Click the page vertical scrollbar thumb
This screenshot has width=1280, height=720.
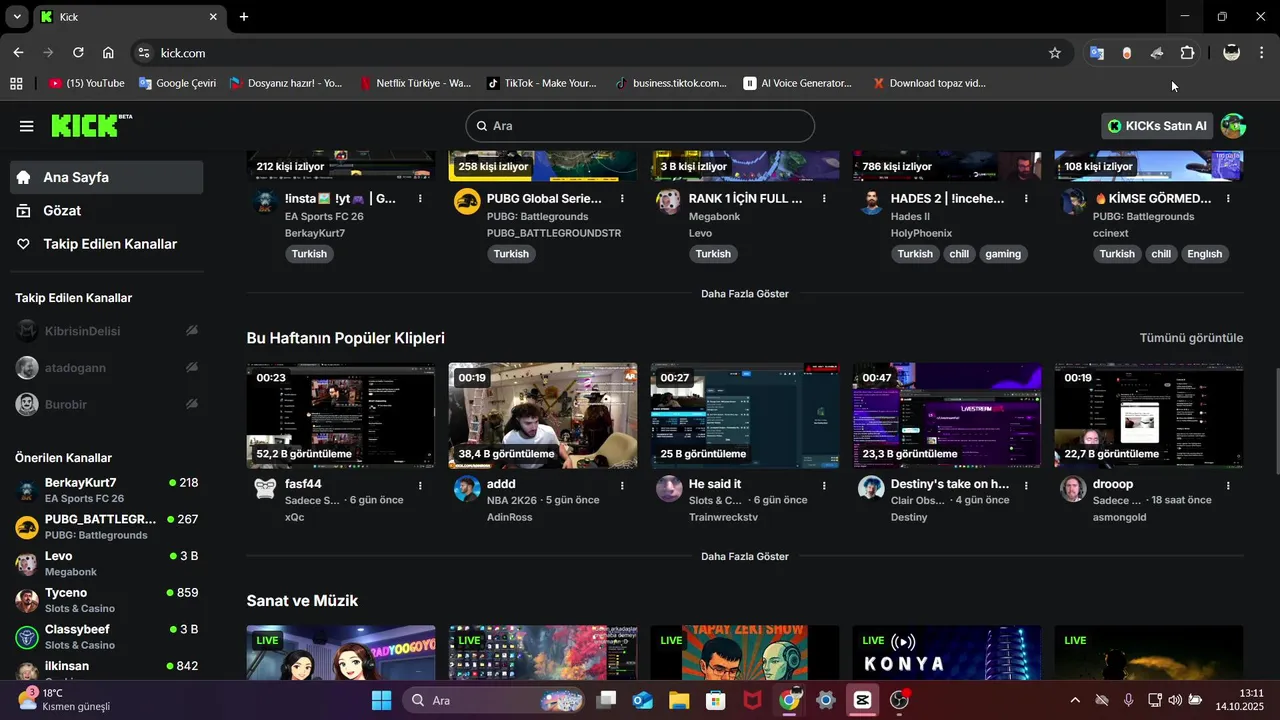coord(1275,422)
